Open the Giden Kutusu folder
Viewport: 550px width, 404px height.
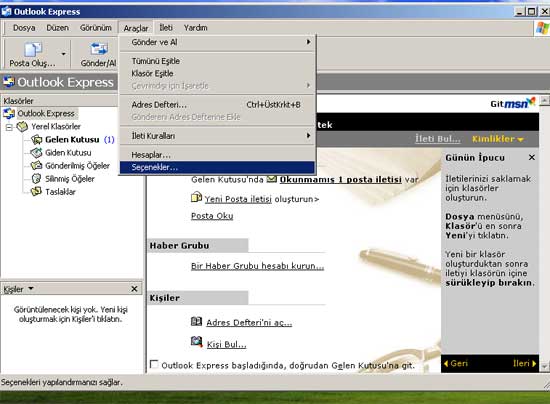(x=68, y=153)
